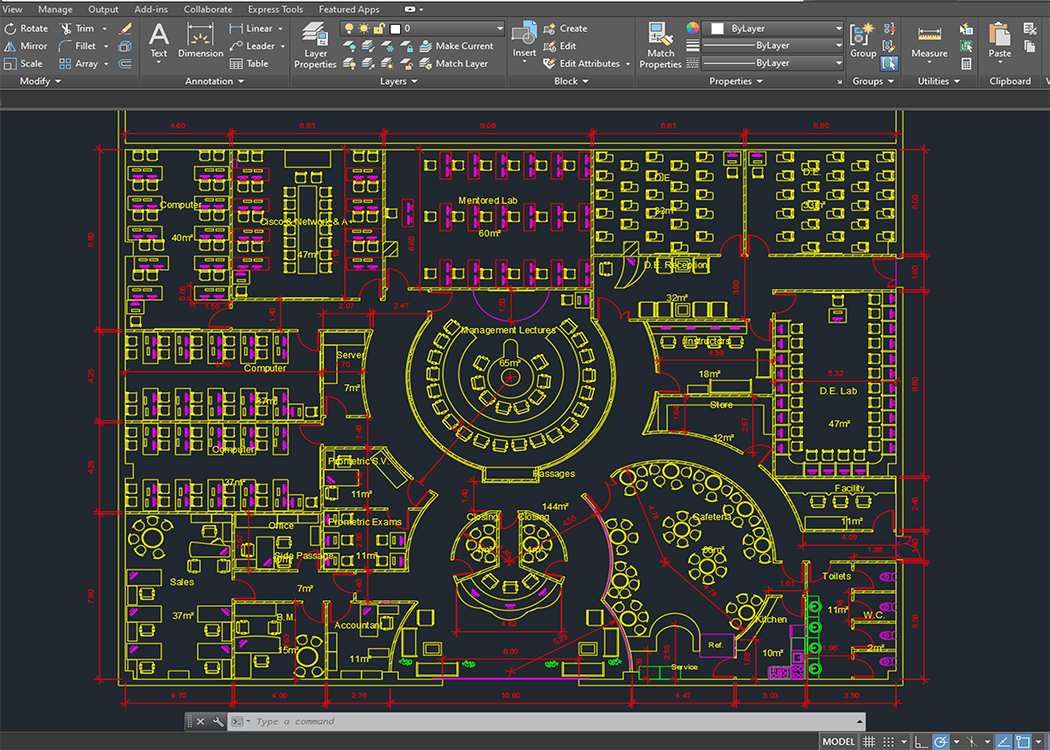Select the Match Properties tool
This screenshot has width=1050, height=750.
tap(660, 45)
